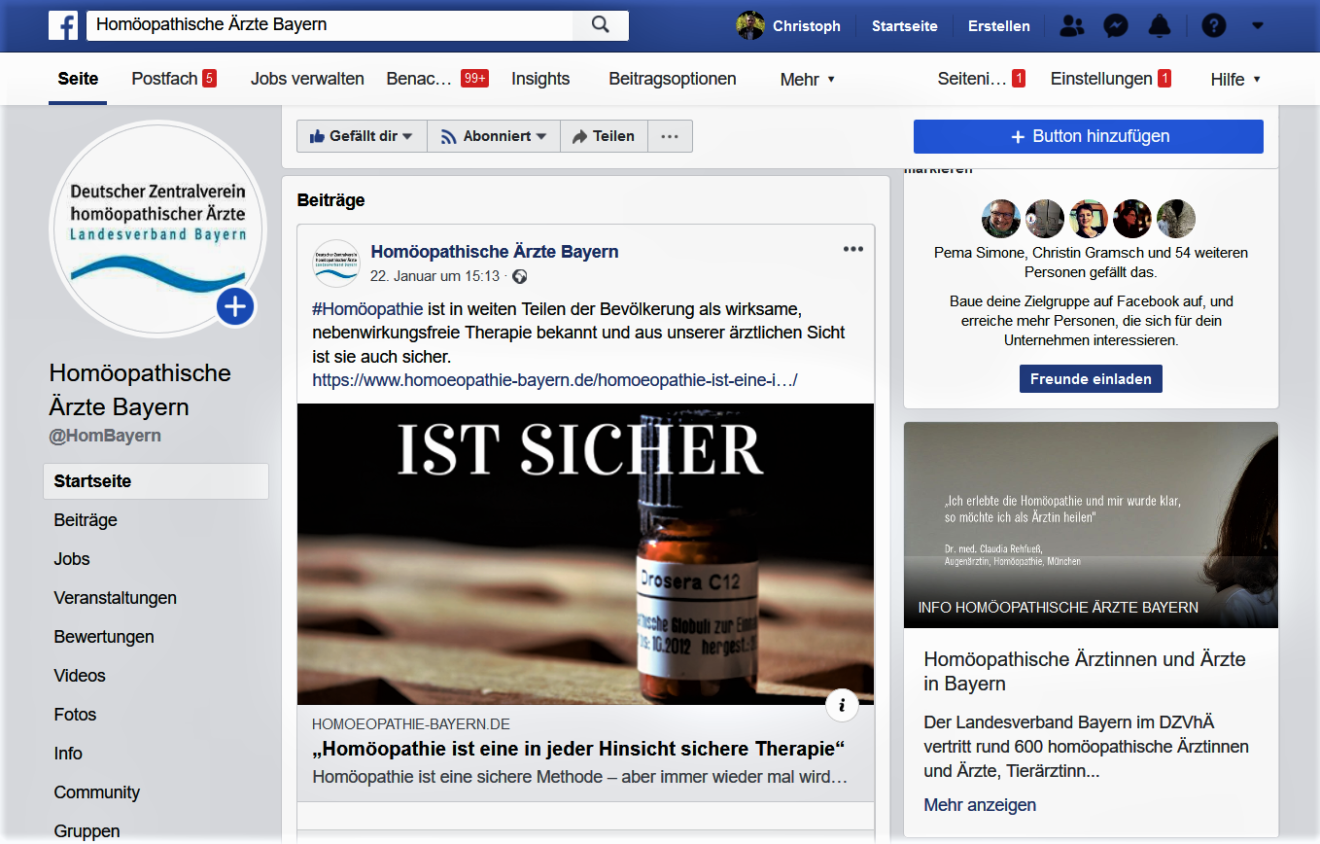Click the third friend avatar in the likes row
This screenshot has width=1320, height=844.
pos(1089,218)
